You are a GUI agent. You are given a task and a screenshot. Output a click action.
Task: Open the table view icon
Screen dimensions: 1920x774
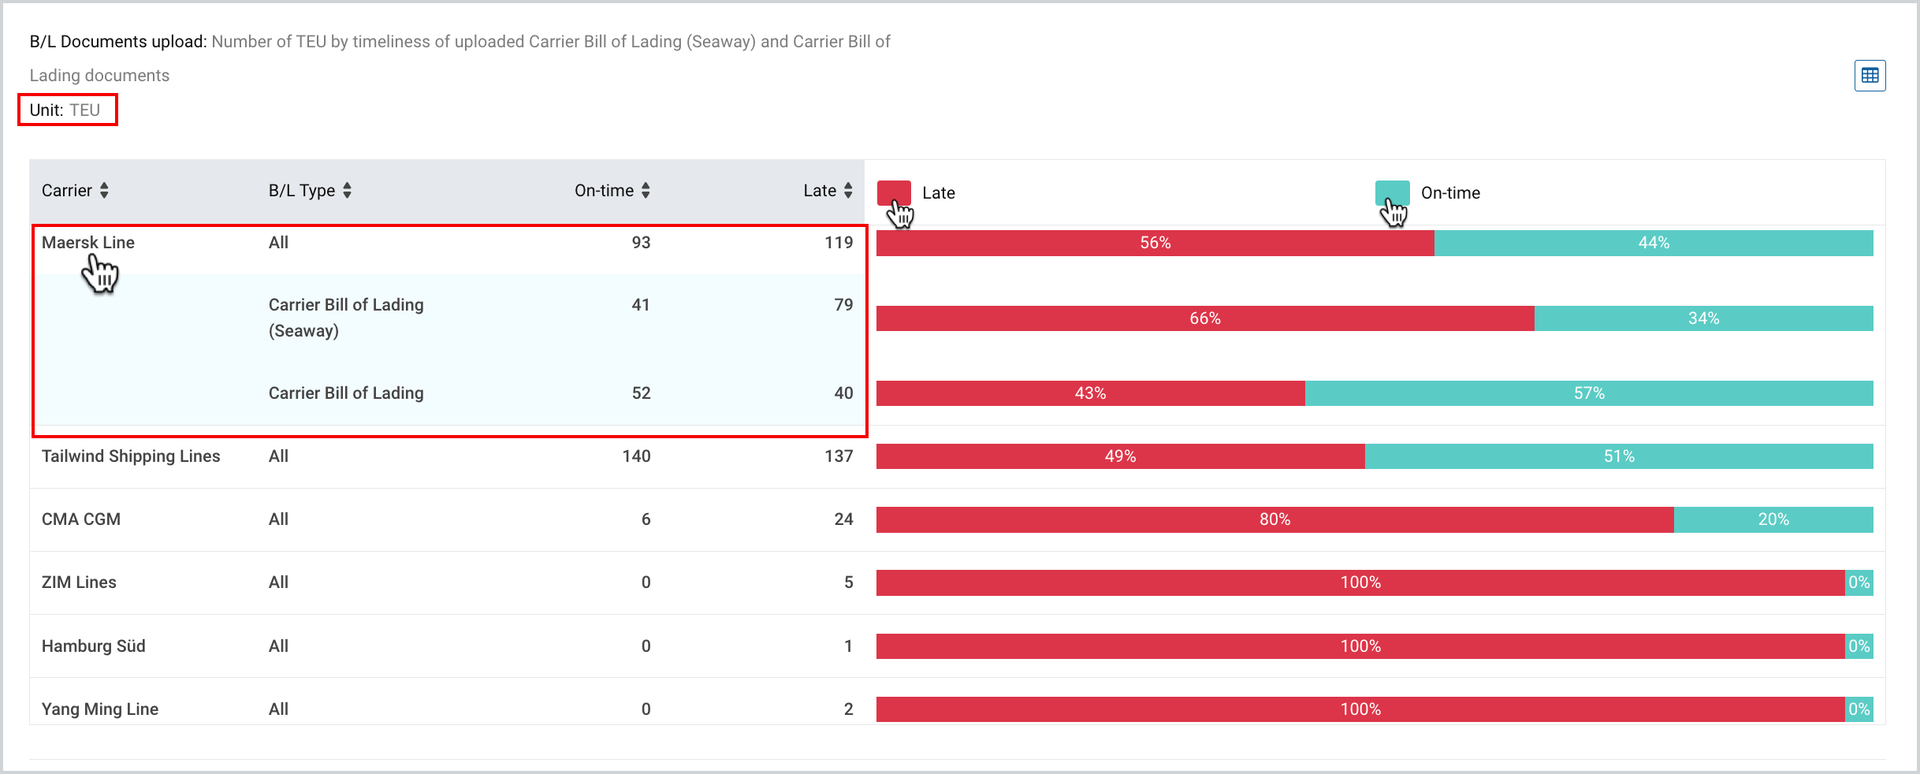click(1869, 76)
